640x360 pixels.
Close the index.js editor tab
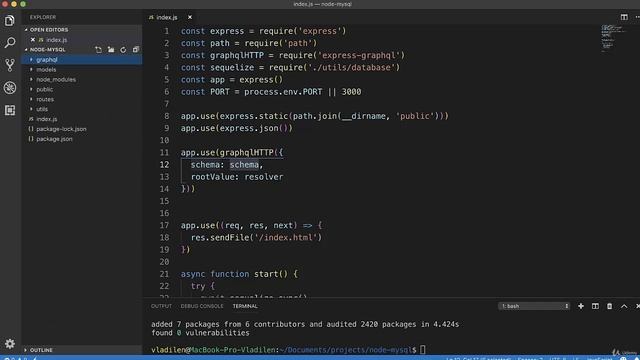pos(190,17)
